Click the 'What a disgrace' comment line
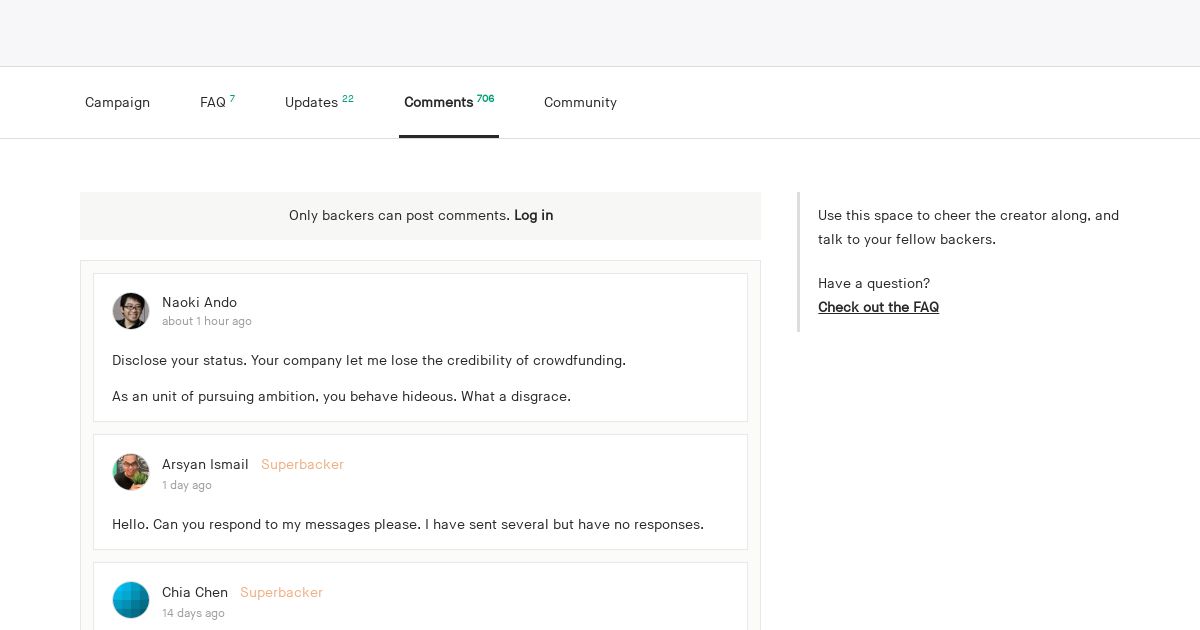The image size is (1200, 630). coord(341,396)
